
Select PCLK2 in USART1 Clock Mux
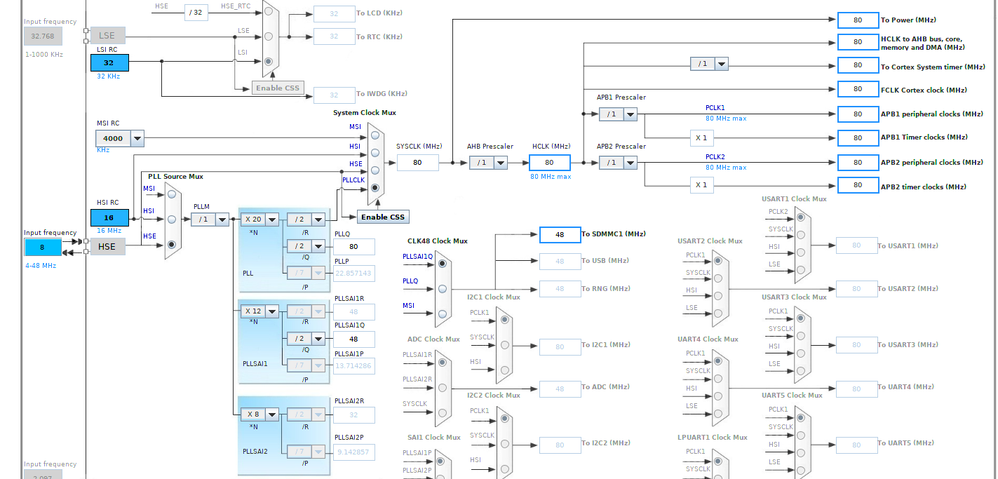click(801, 218)
